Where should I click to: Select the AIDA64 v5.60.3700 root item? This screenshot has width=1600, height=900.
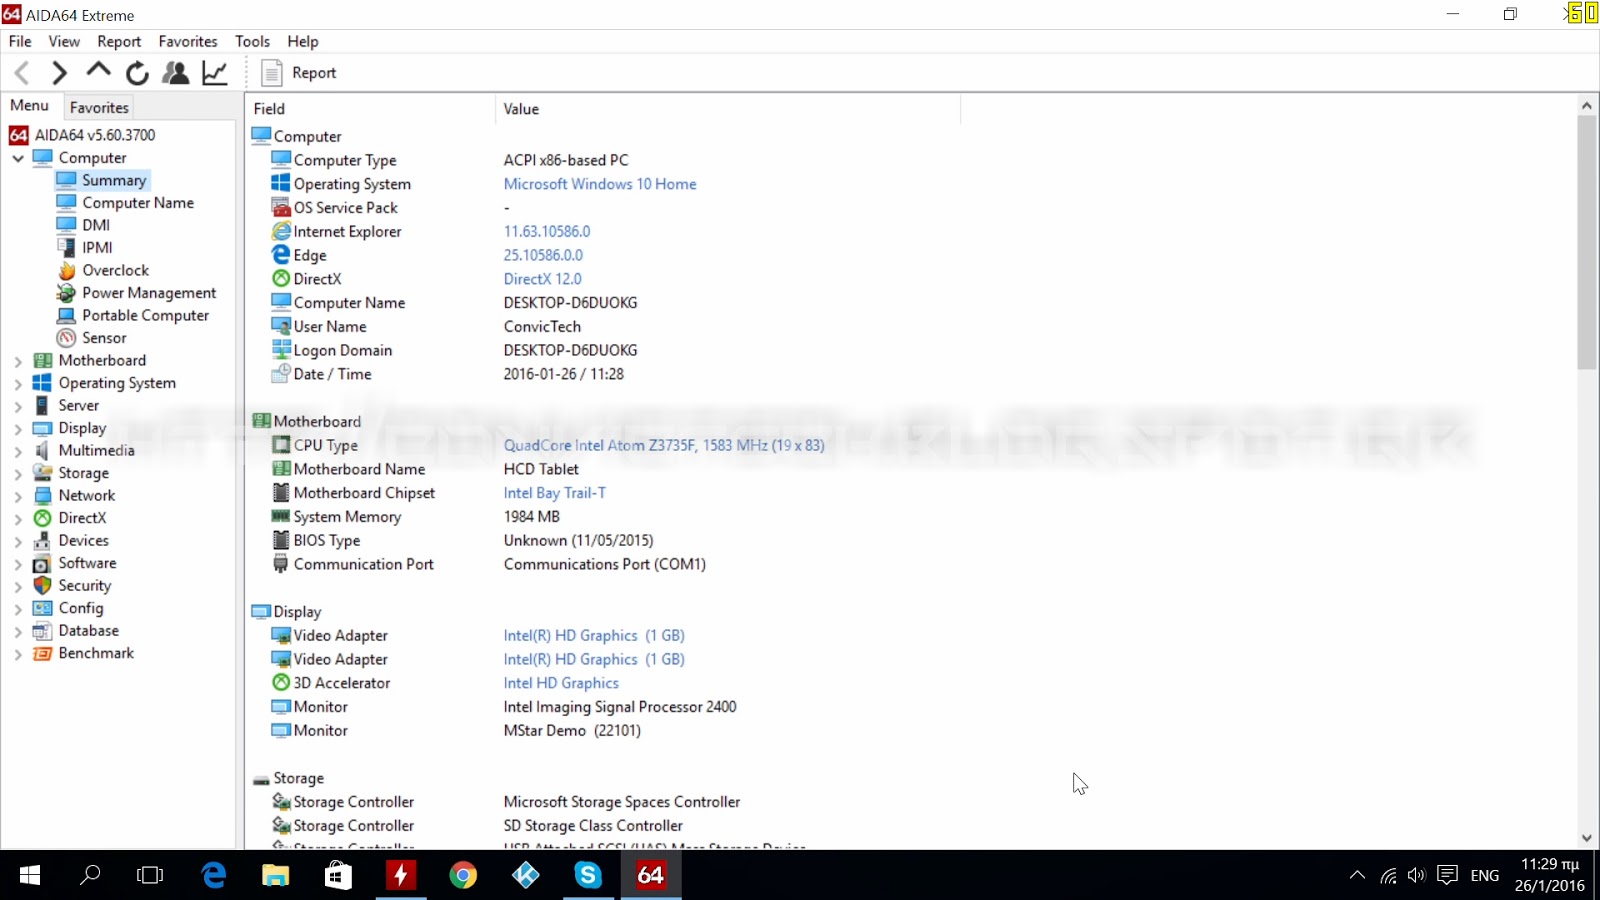95,135
